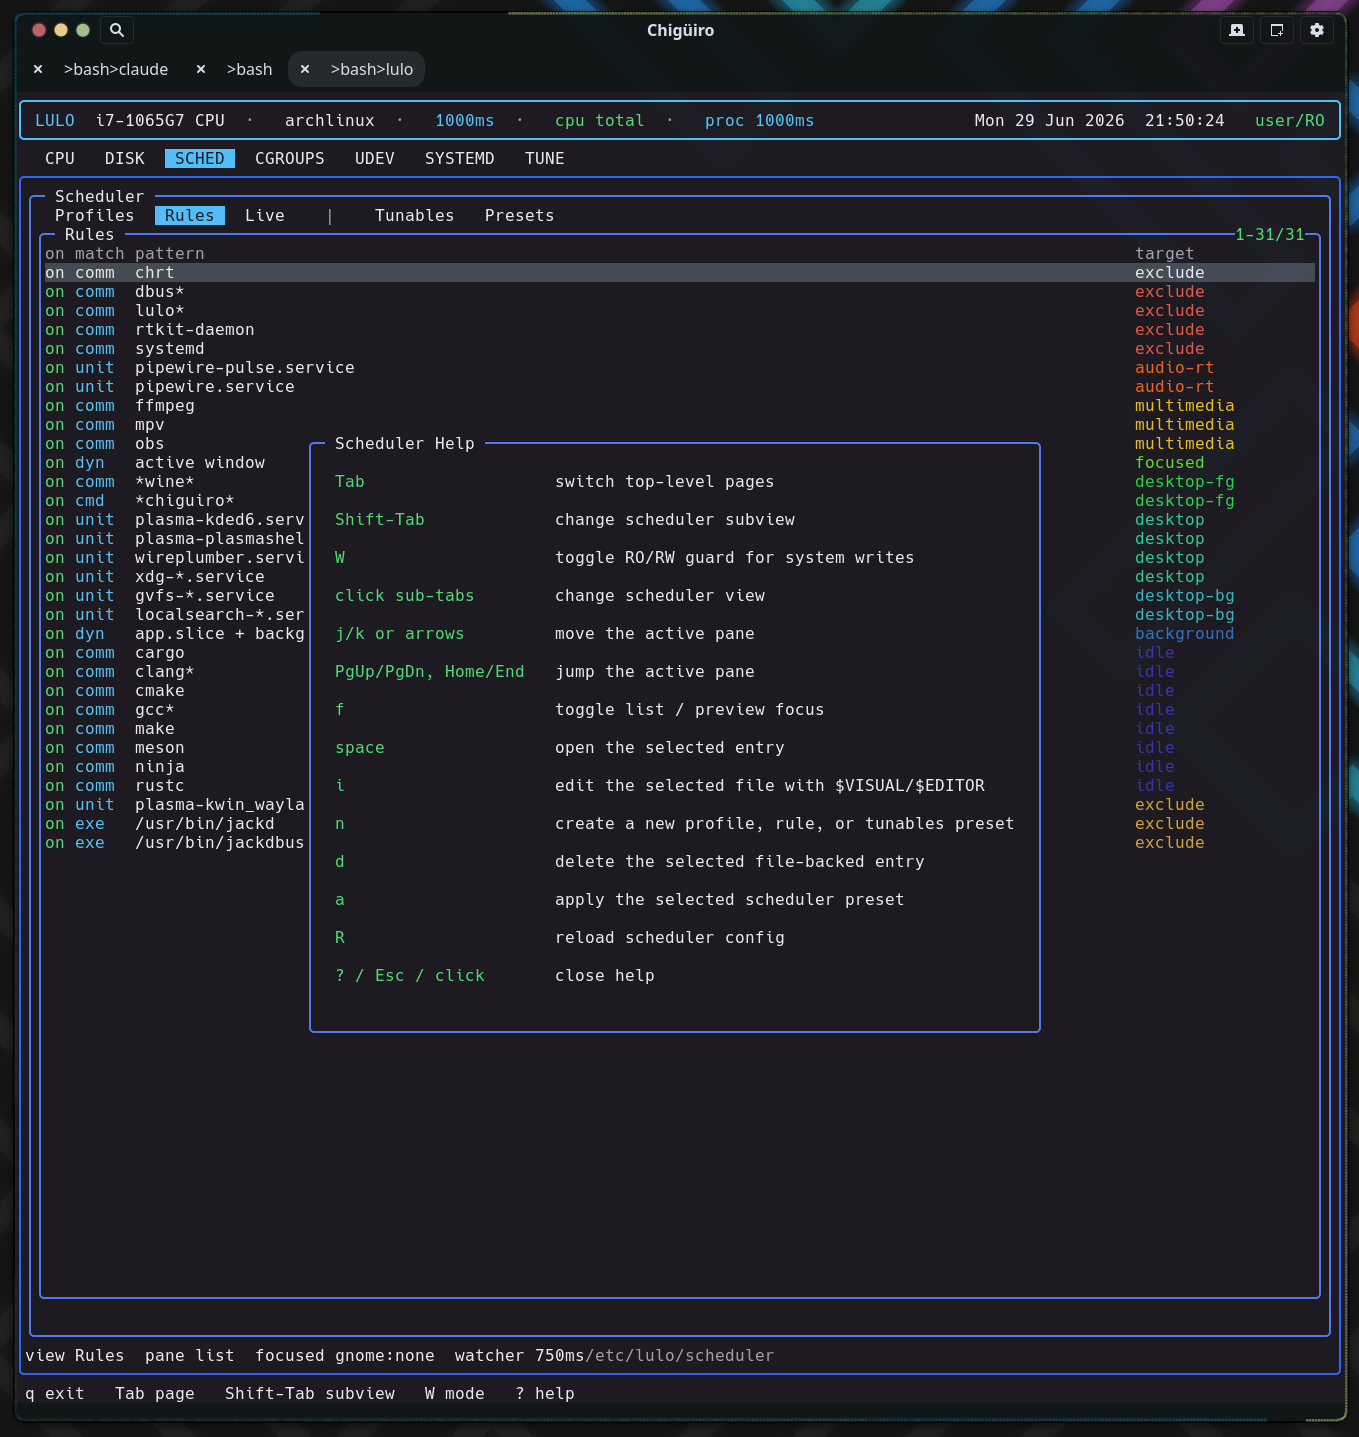Open the Tunables sub-tab
This screenshot has width=1359, height=1437.
point(415,215)
